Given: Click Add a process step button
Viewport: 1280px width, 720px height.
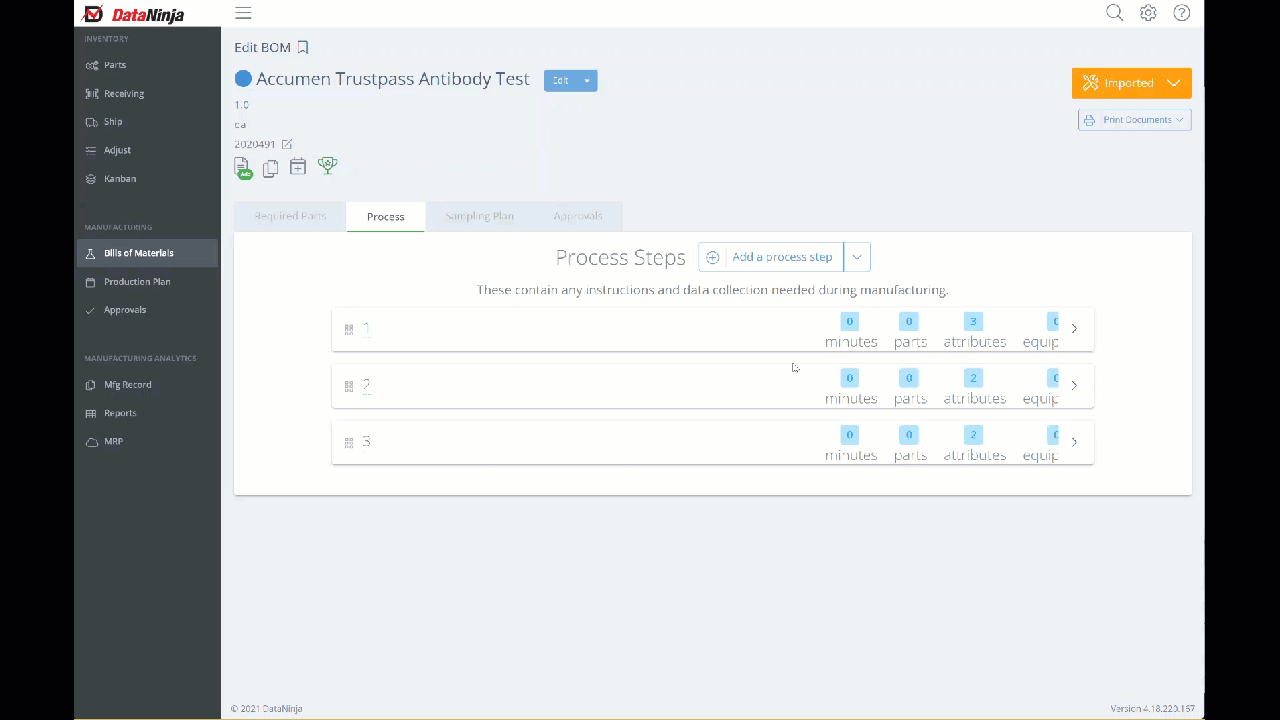Looking at the screenshot, I should coord(771,257).
